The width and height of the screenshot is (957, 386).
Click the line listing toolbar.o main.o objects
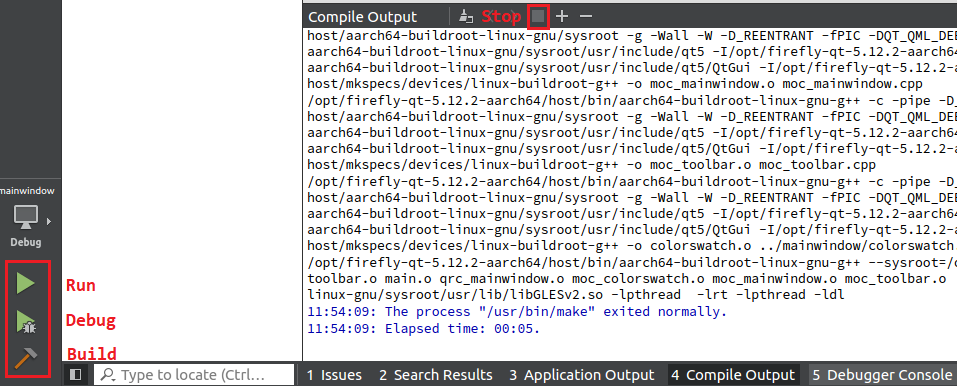point(626,279)
